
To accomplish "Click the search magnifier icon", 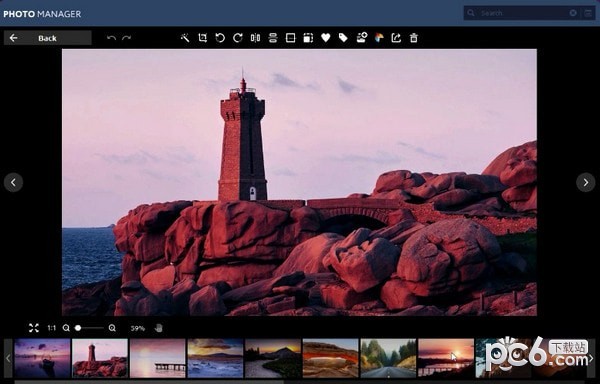I will (471, 13).
